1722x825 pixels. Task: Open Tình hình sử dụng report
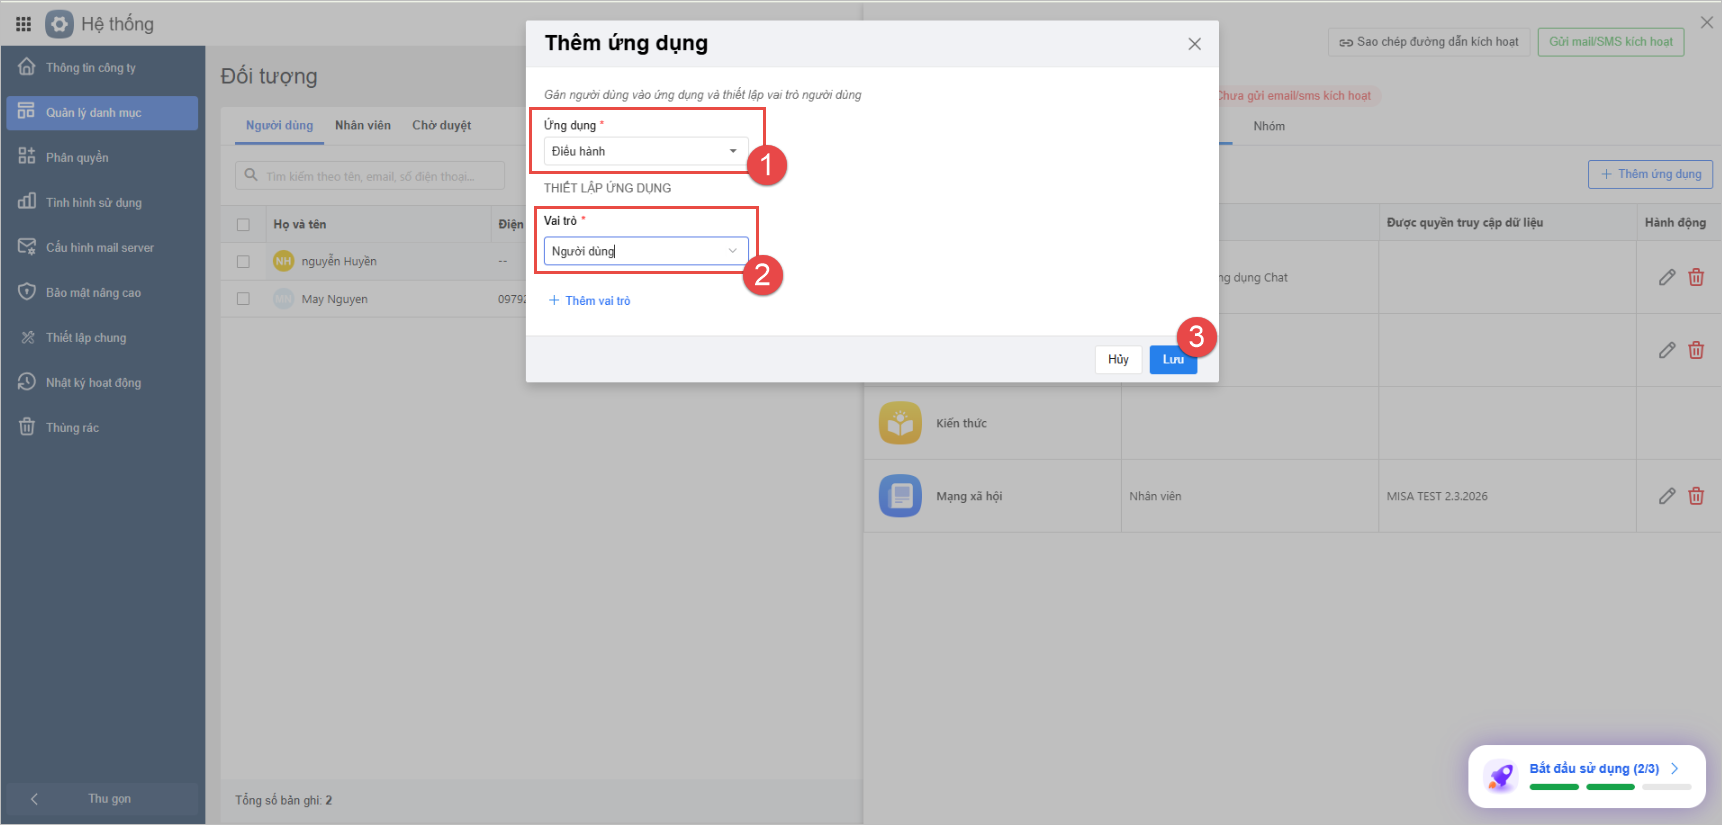pyautogui.click(x=102, y=203)
